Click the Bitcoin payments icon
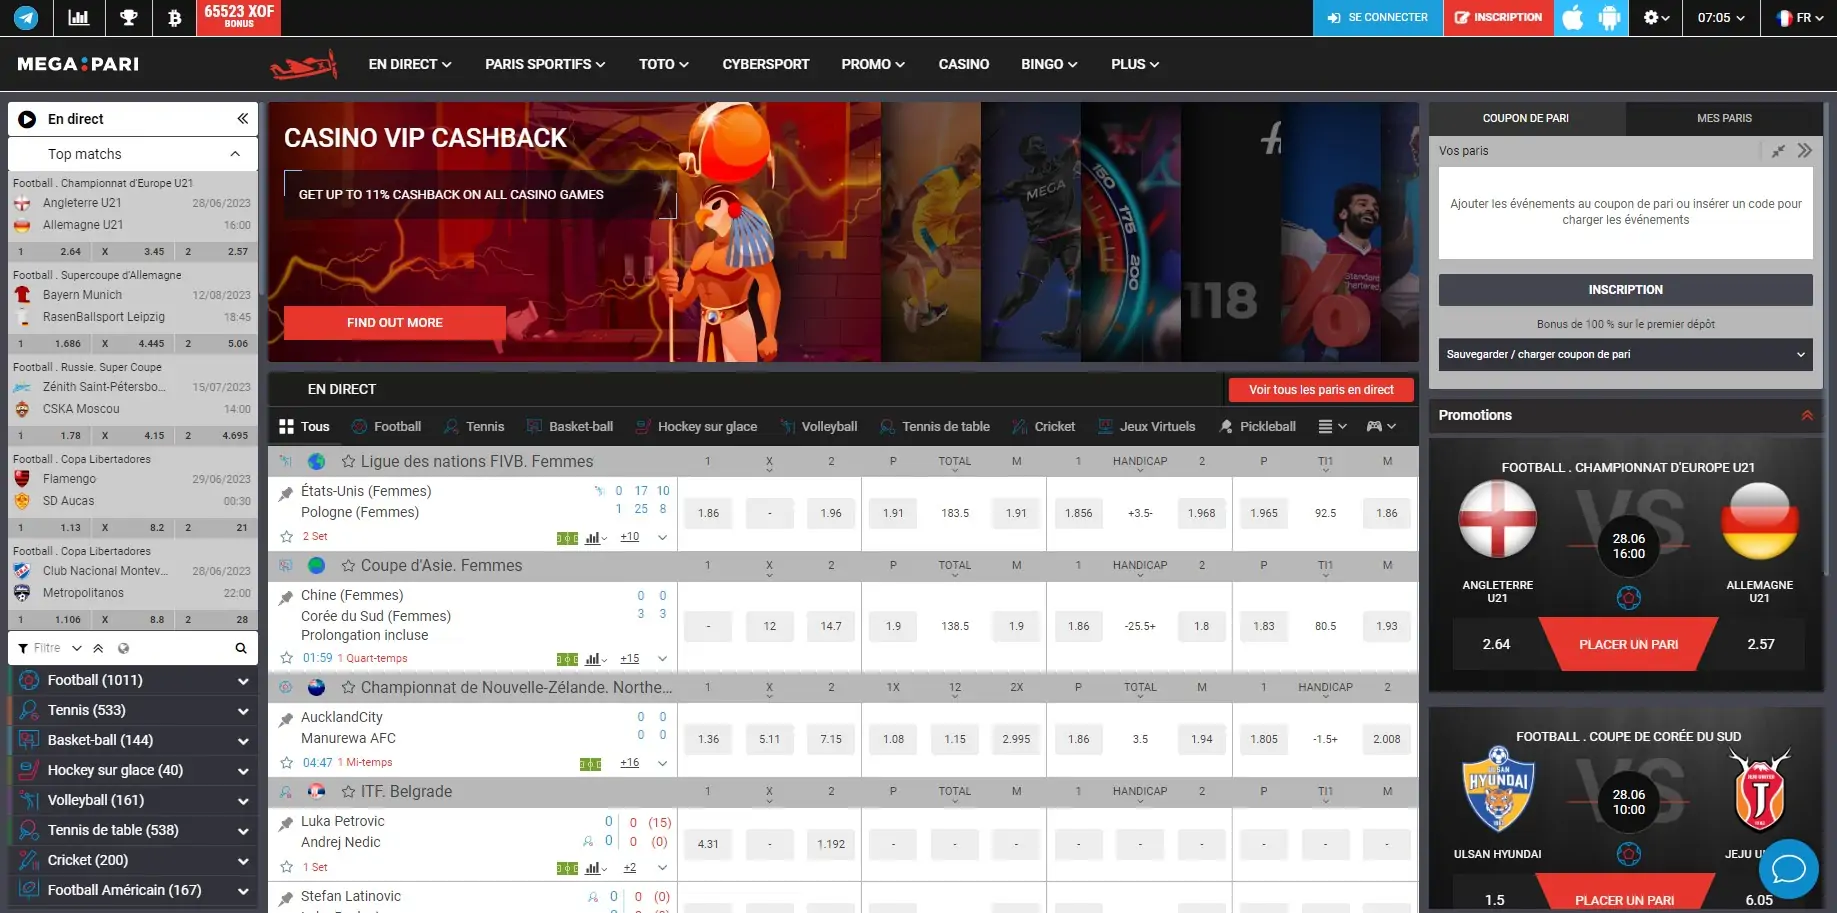The height and width of the screenshot is (913, 1837). (x=174, y=18)
